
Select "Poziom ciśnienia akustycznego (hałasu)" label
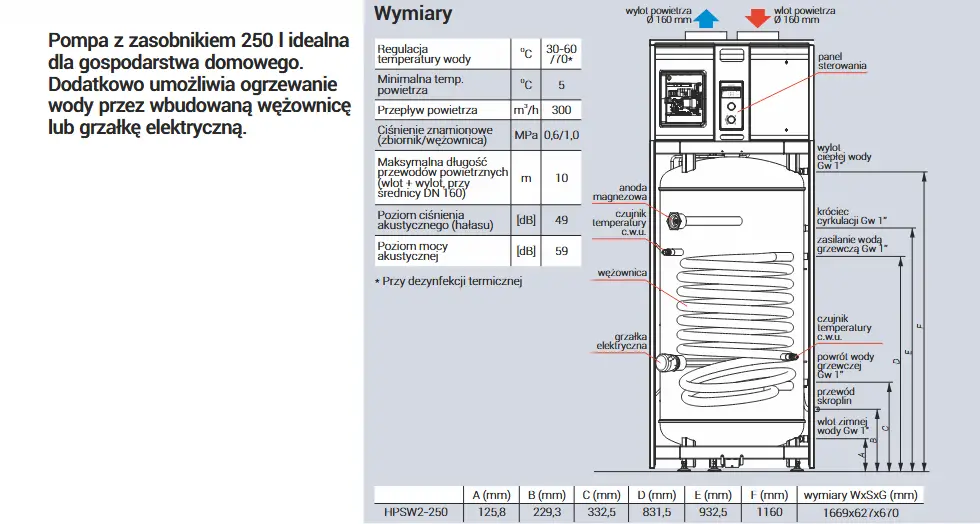tap(435, 219)
